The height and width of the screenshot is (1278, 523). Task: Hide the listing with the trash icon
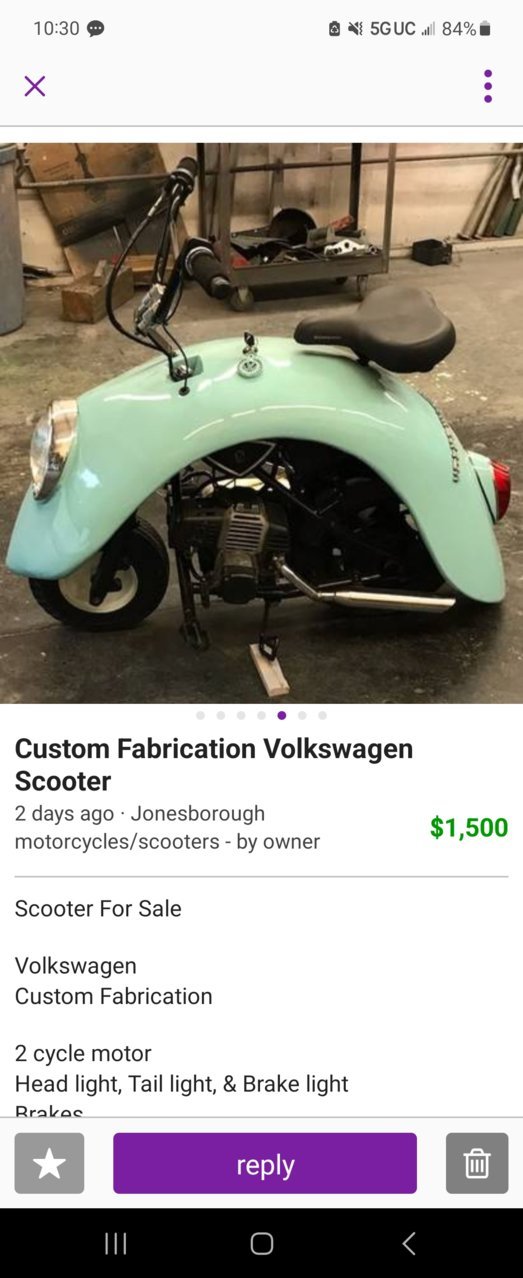[477, 1163]
